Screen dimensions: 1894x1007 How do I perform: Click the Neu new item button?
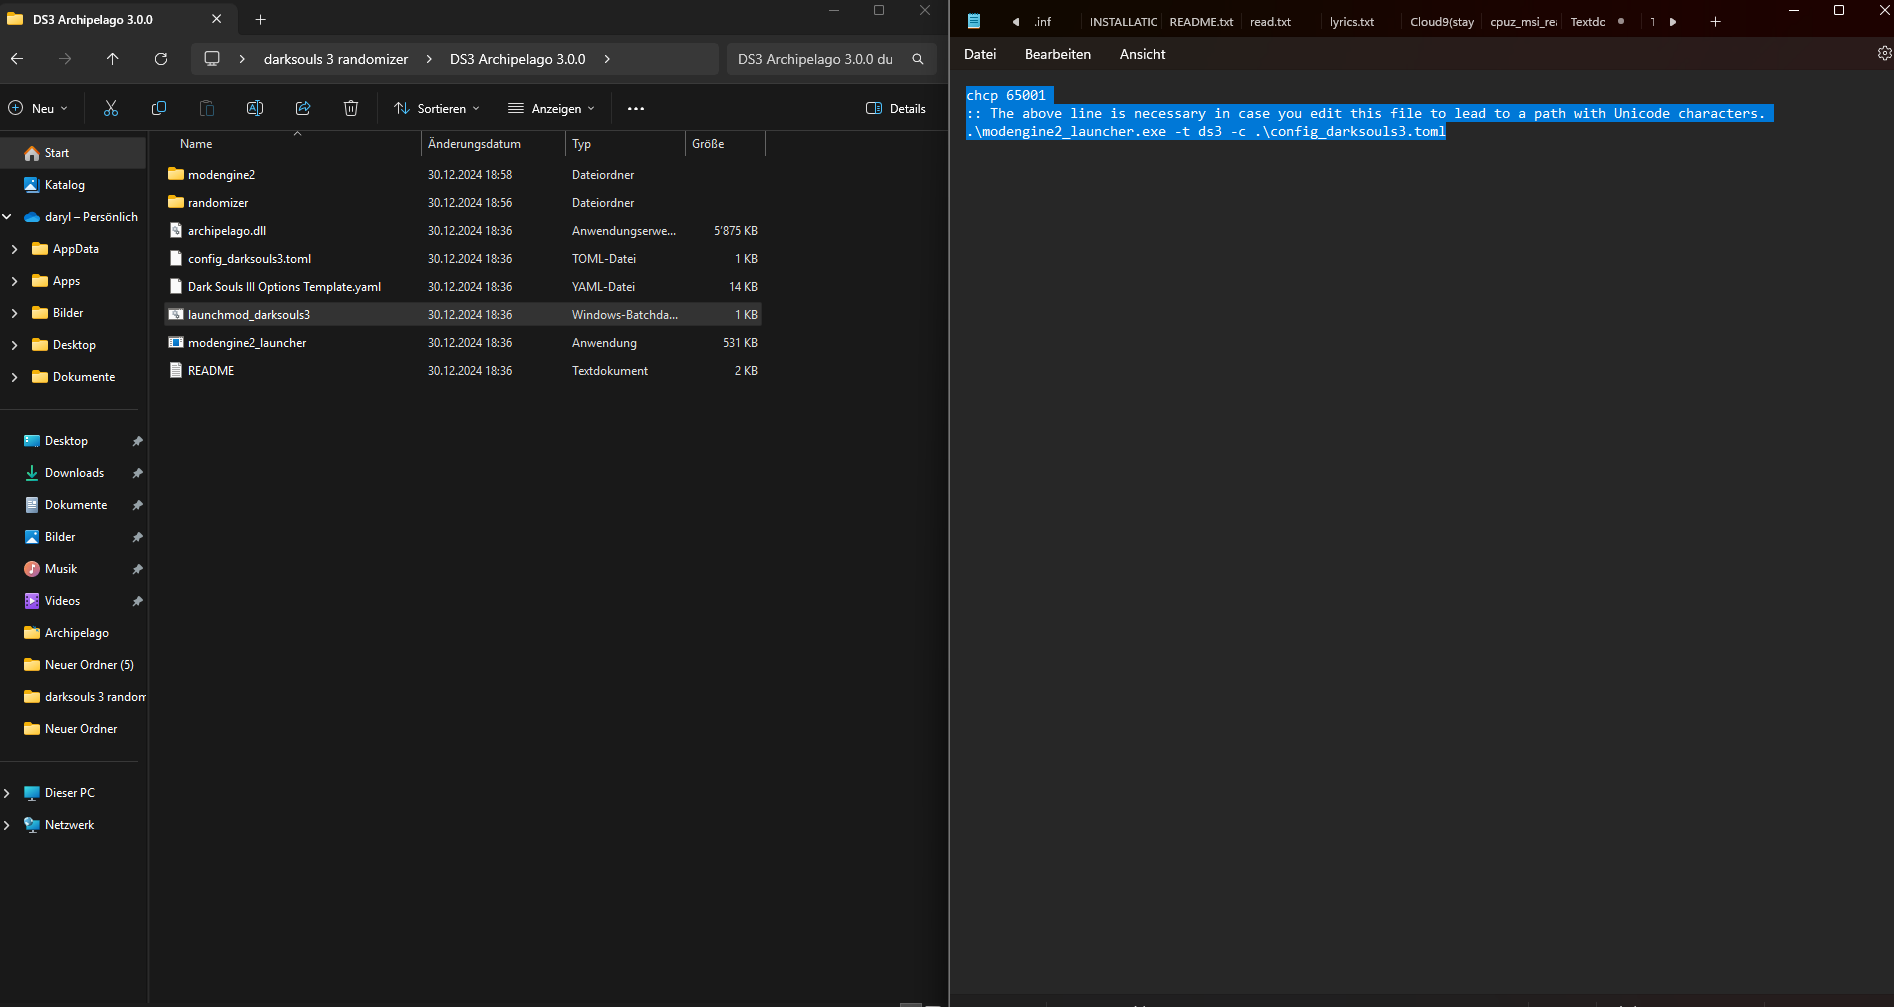[x=39, y=108]
